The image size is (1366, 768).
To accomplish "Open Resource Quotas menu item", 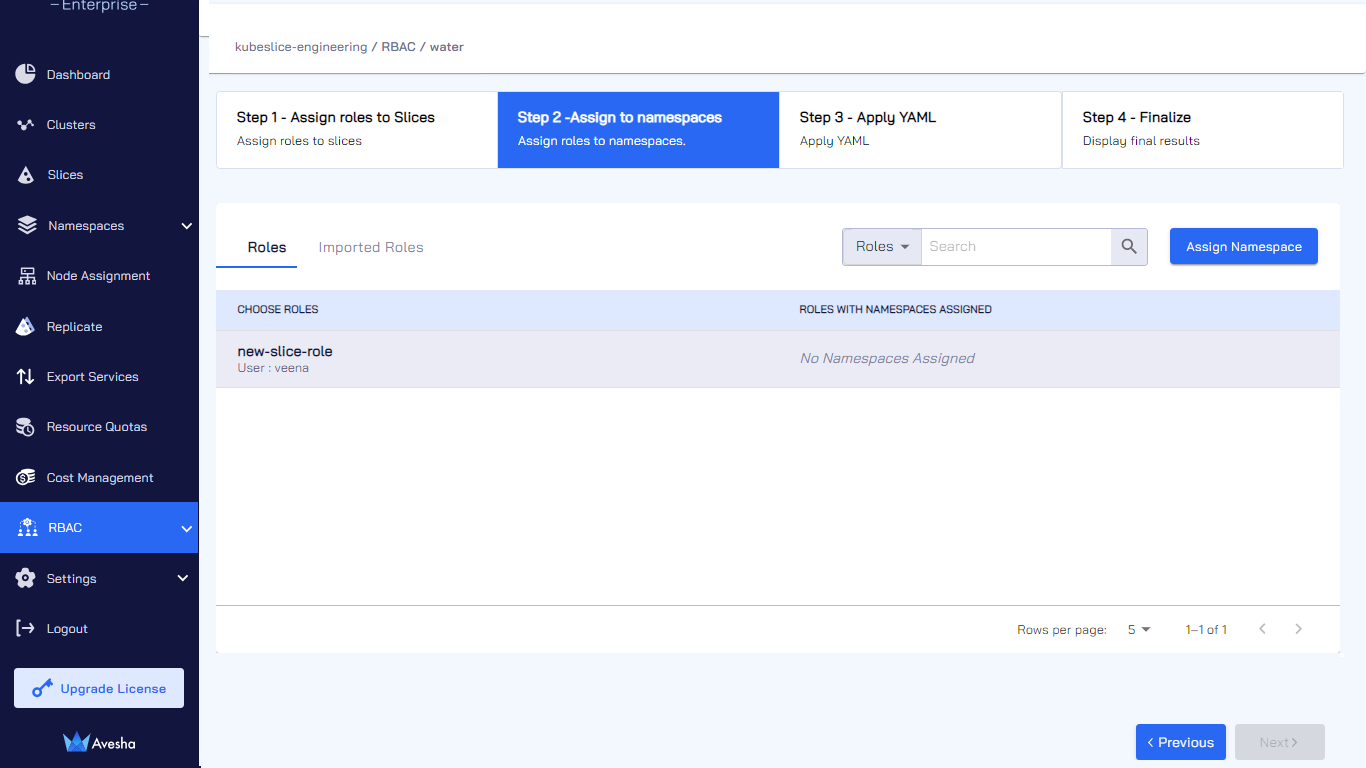I will [x=99, y=427].
